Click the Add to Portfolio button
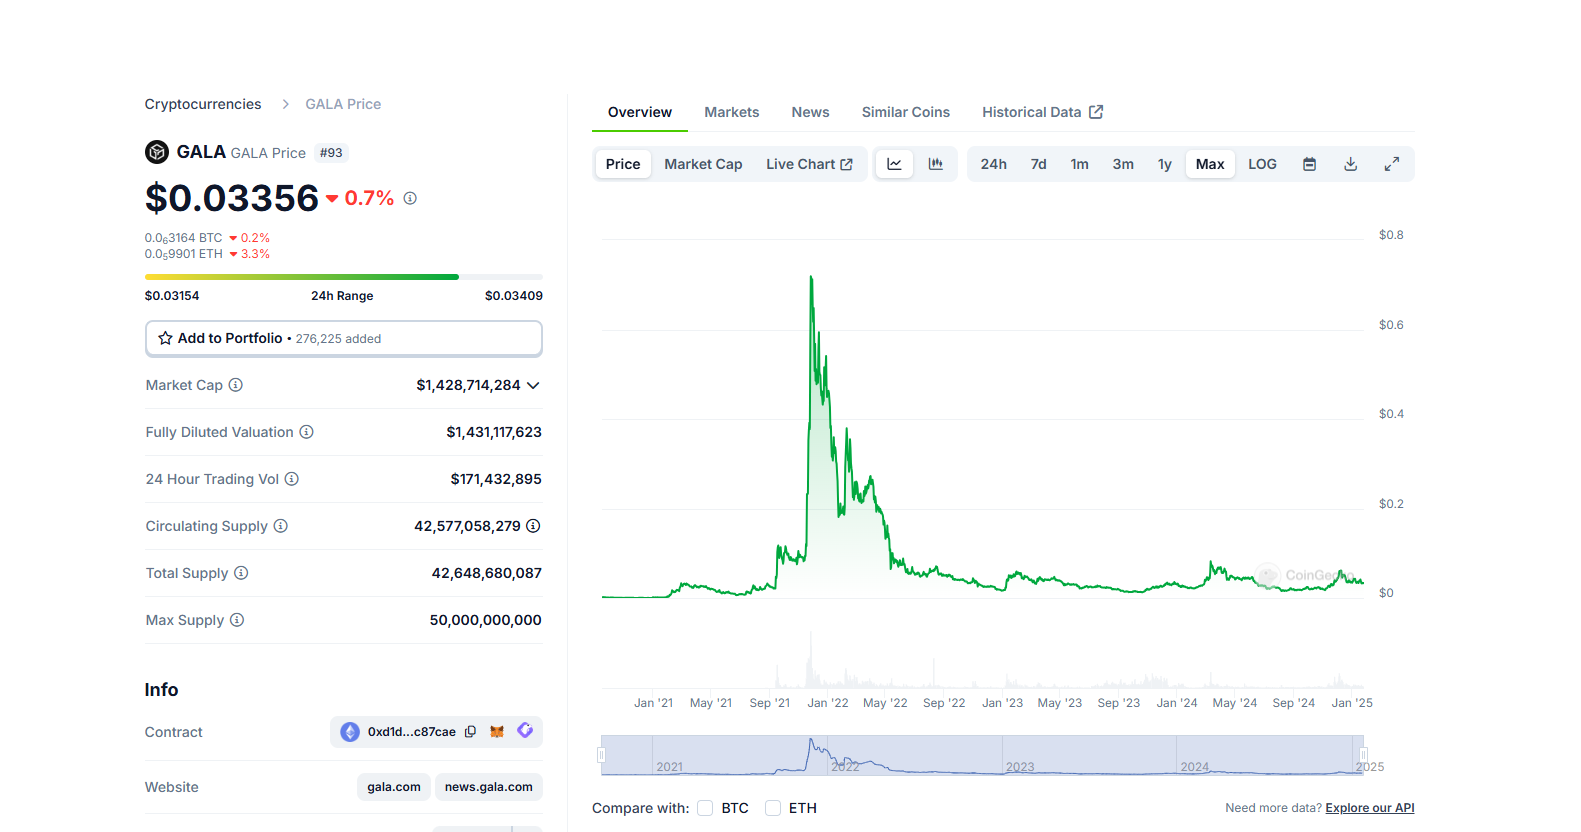Screen dimensions: 1581x832 click(x=344, y=338)
